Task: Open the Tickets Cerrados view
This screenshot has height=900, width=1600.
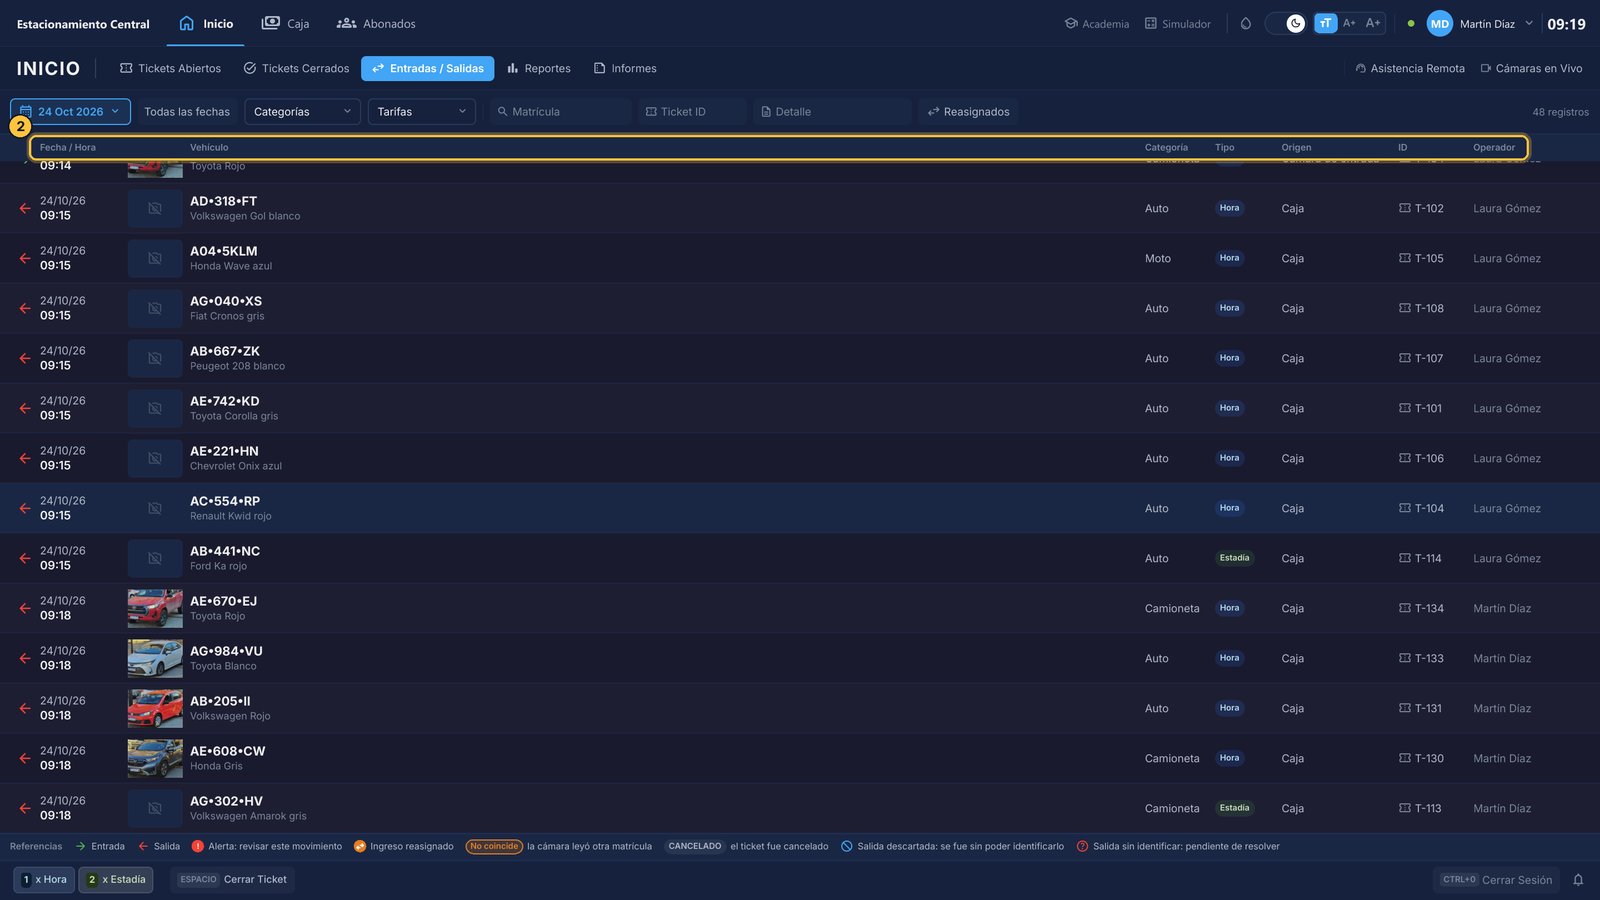Action: tap(296, 68)
